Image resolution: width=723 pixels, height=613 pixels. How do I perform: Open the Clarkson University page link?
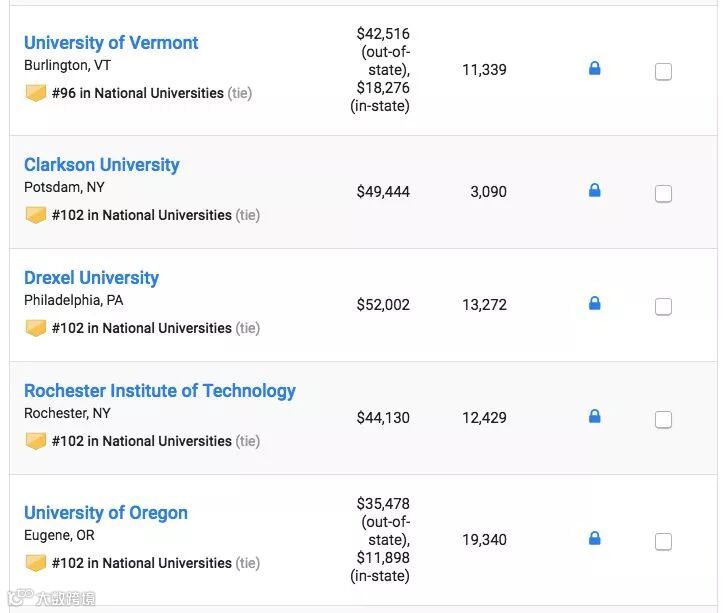click(x=102, y=165)
